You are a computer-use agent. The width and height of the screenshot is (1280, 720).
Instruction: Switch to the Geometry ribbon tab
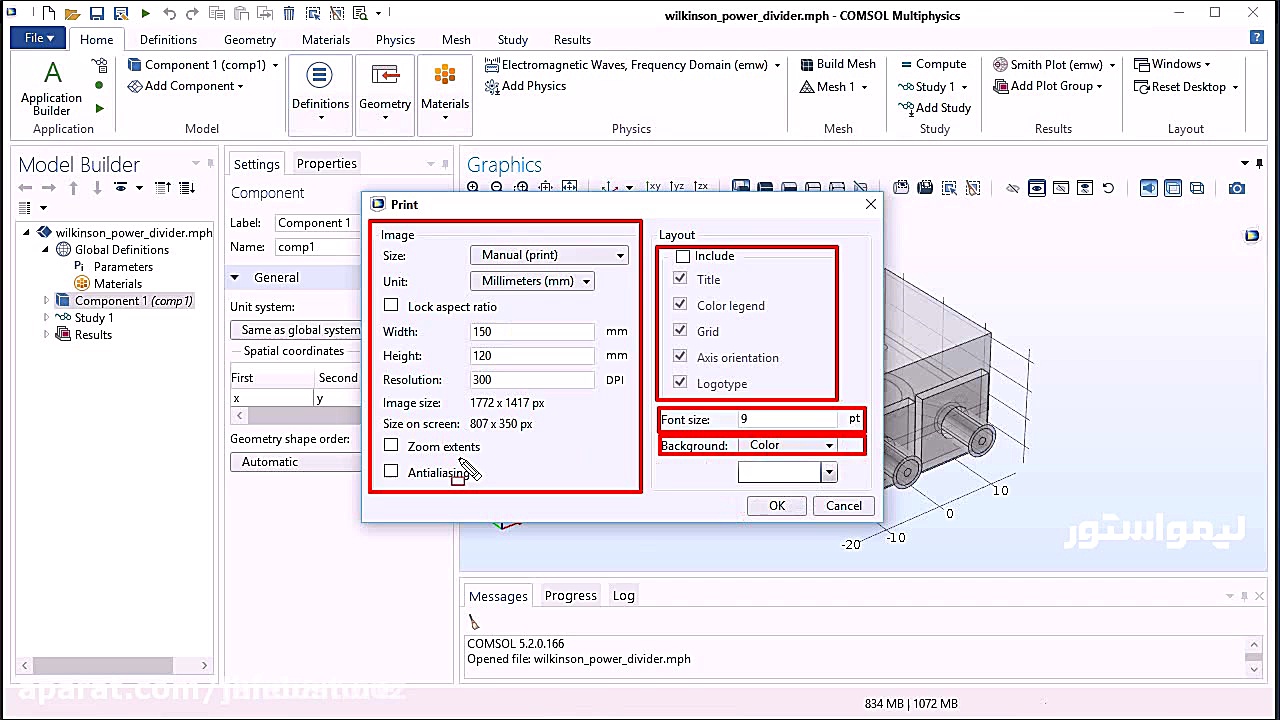click(250, 40)
